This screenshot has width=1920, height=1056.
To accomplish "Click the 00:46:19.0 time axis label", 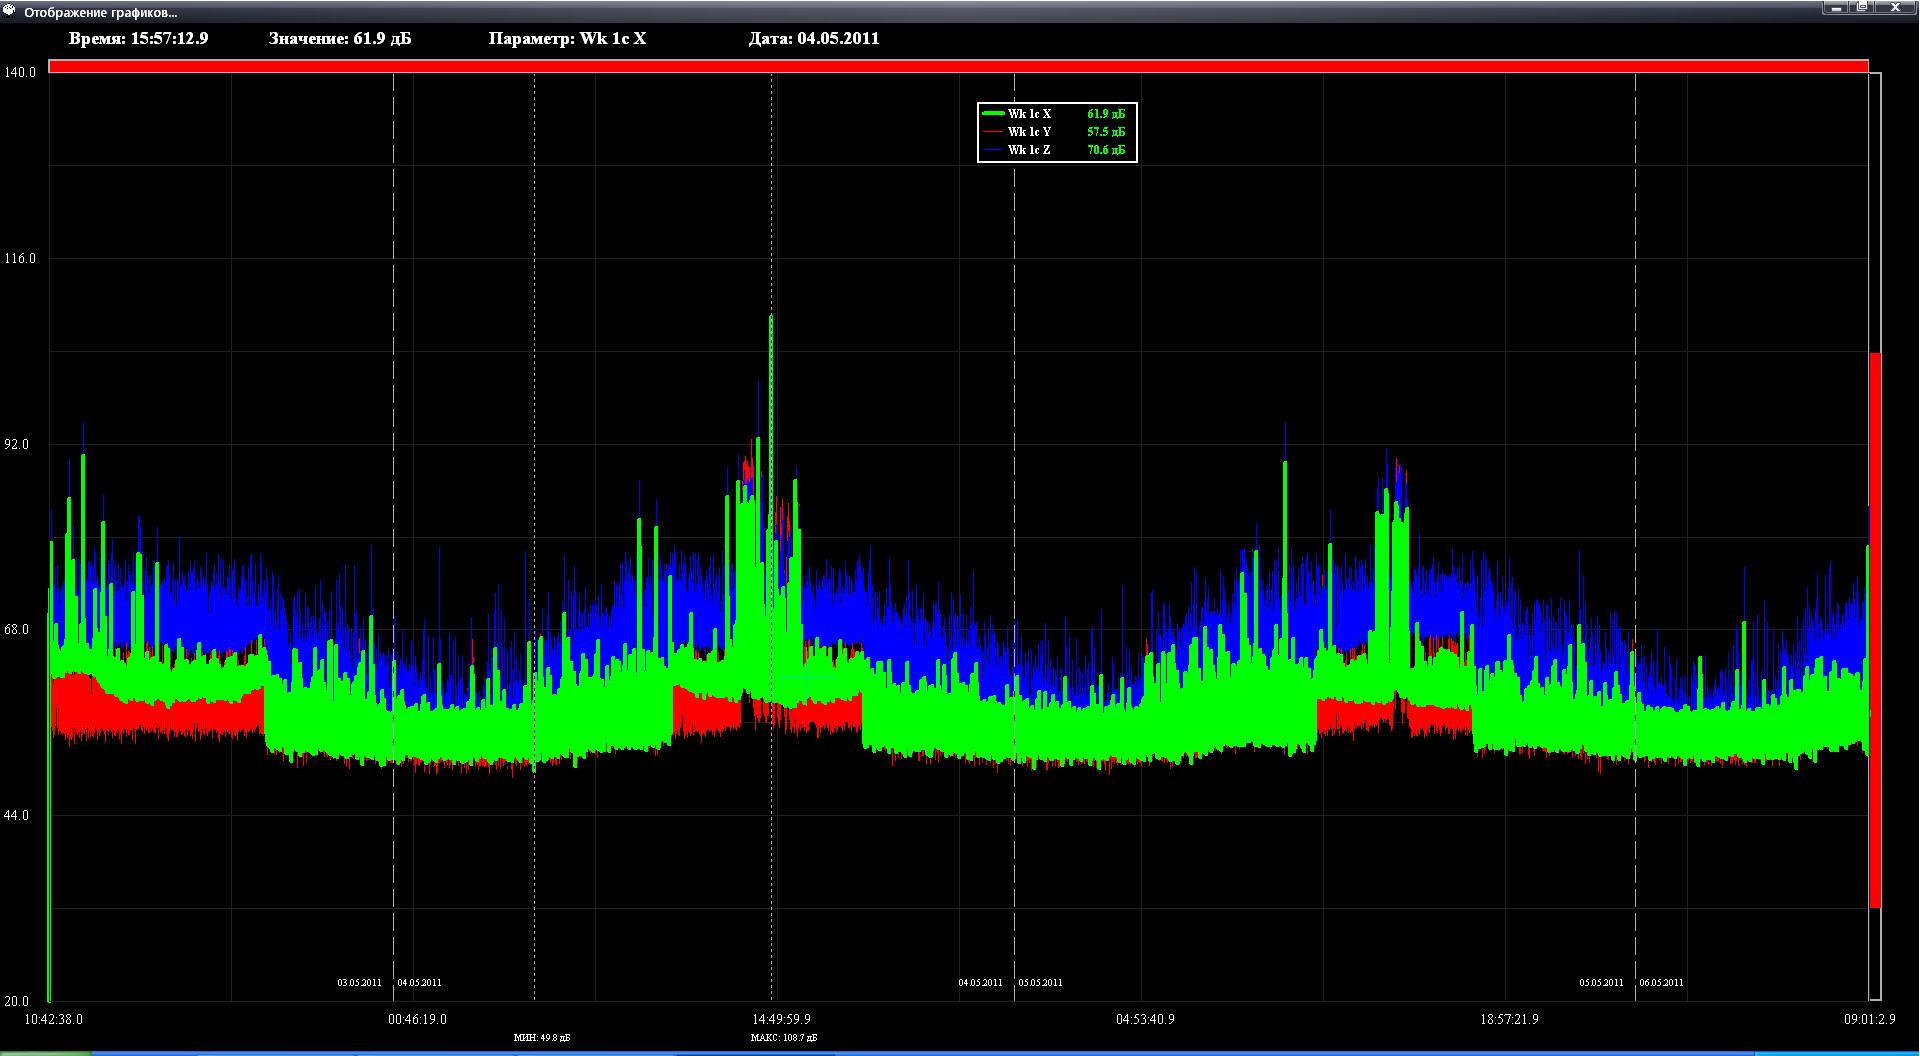I will 417,1020.
